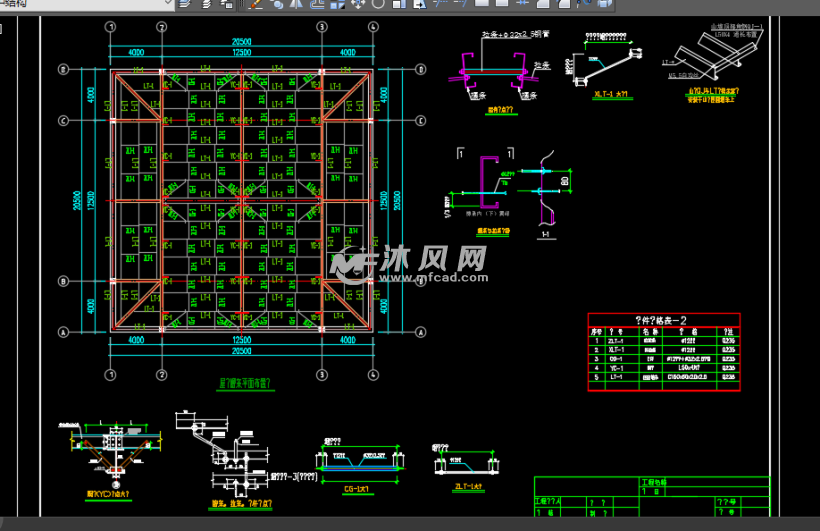Screen dimensions: 820x531
Task: Activate the Mirror tool
Action: click(x=297, y=4)
